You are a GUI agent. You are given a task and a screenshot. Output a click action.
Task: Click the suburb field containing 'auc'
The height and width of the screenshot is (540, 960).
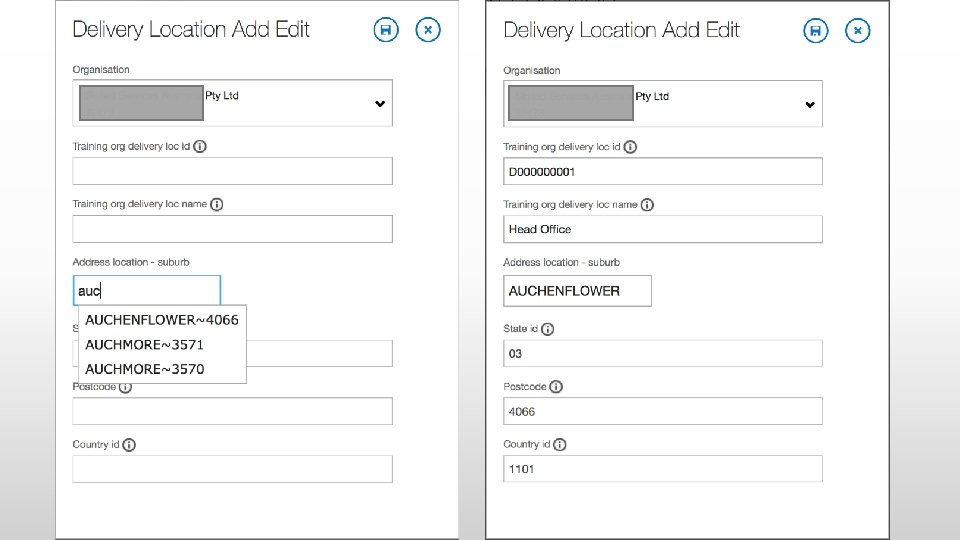146,291
